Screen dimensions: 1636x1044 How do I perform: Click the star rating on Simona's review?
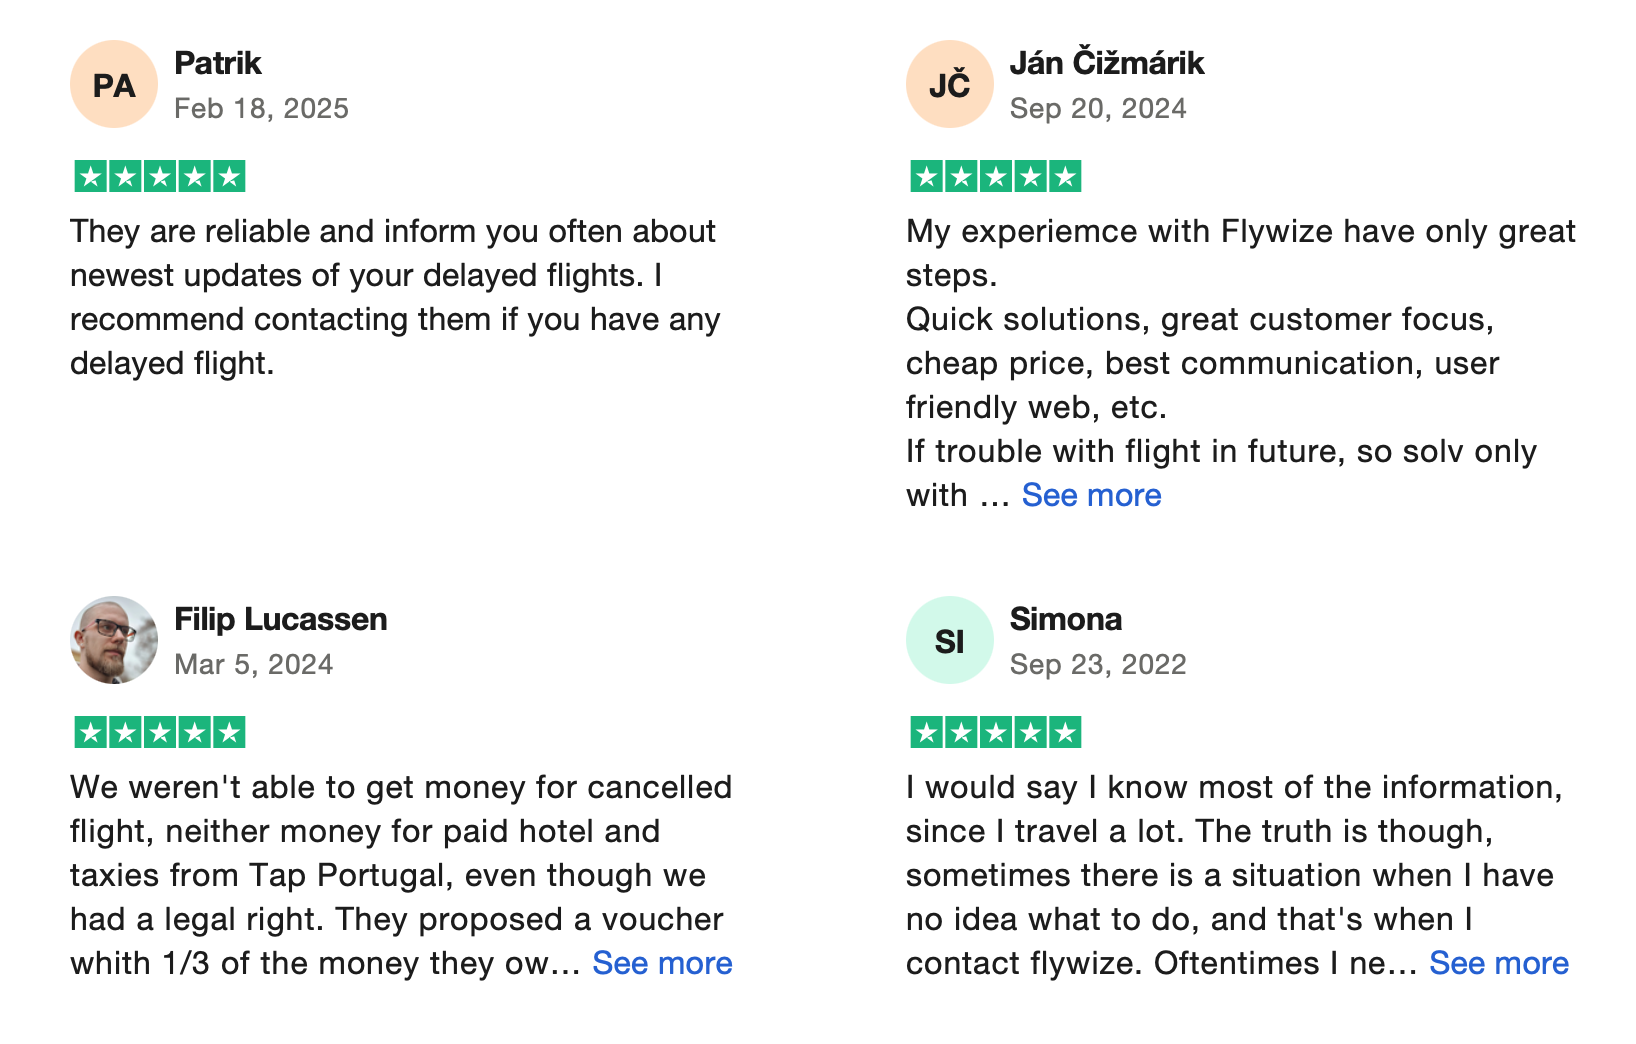click(996, 733)
